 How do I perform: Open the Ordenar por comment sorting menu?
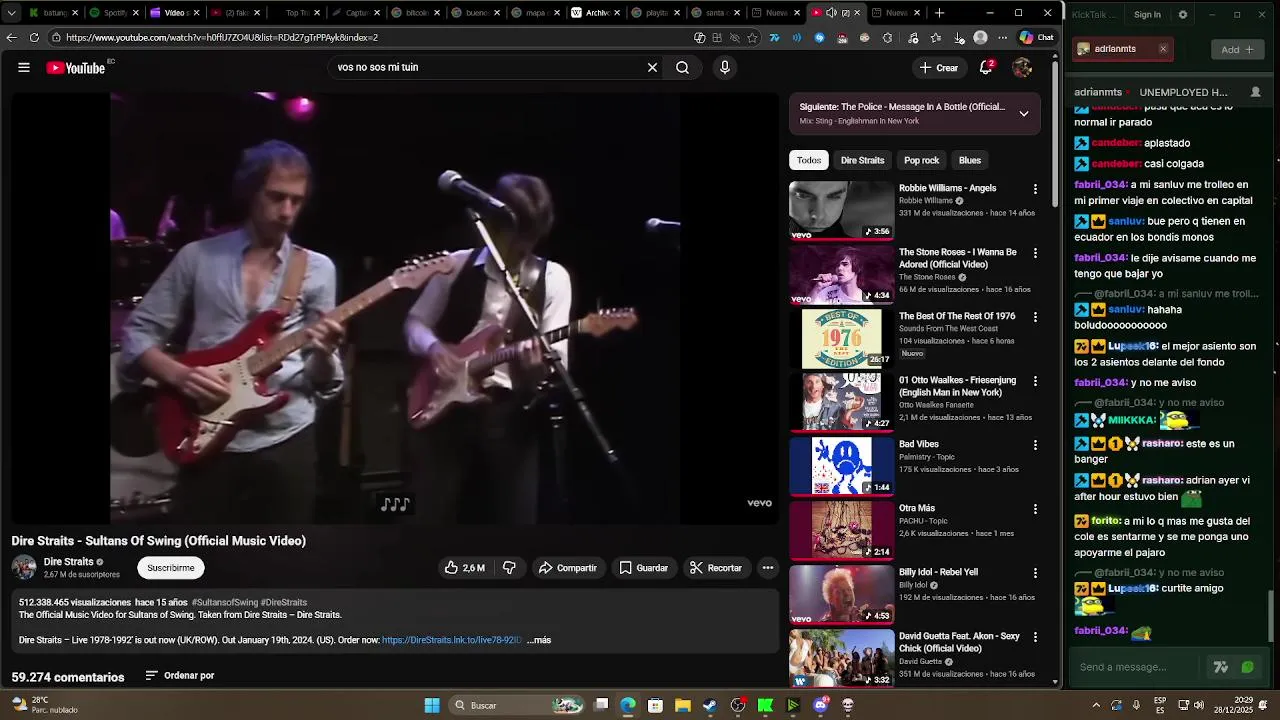tap(180, 676)
